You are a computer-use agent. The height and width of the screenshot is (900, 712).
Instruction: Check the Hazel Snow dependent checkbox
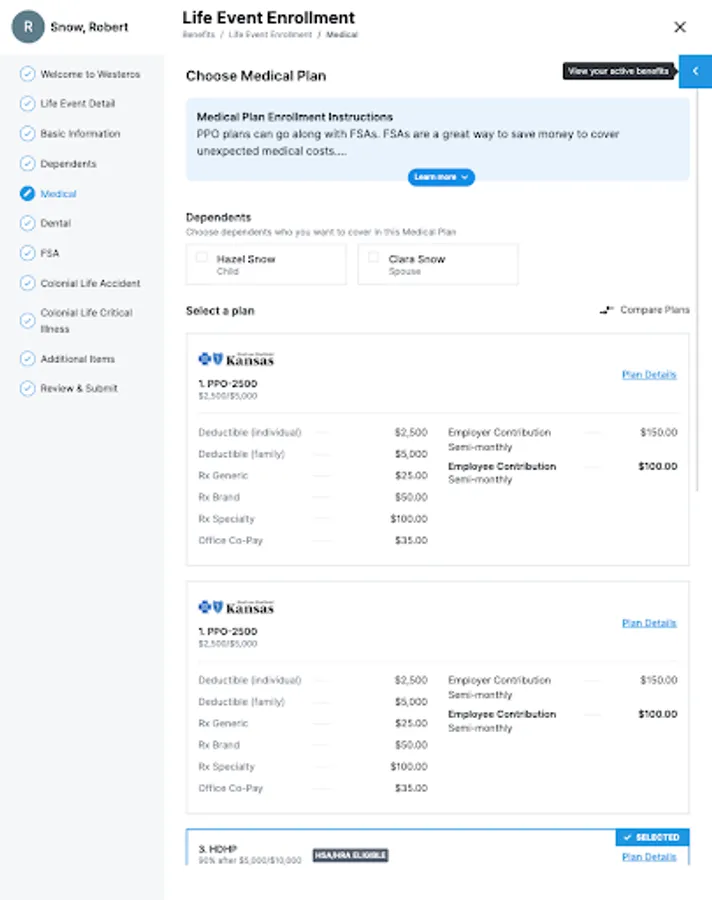(x=202, y=258)
